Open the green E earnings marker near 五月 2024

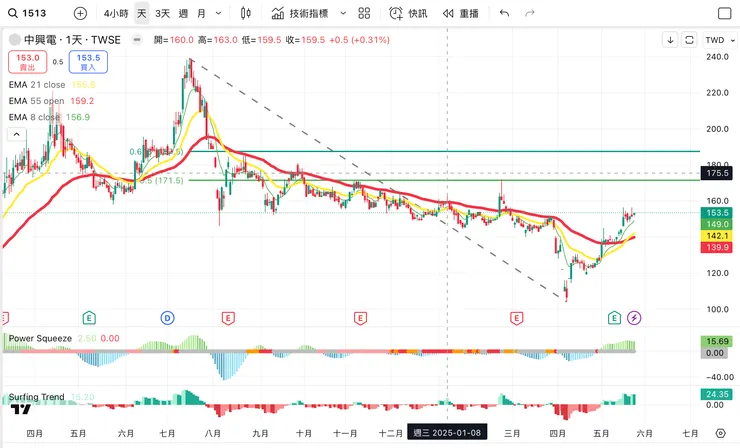(89, 318)
